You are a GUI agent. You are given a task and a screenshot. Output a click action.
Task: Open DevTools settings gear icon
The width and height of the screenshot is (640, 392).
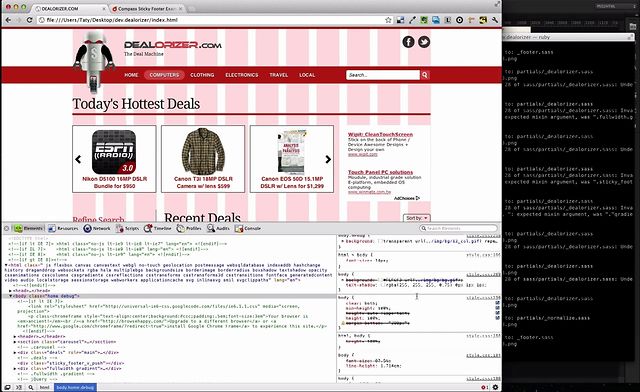pos(495,387)
